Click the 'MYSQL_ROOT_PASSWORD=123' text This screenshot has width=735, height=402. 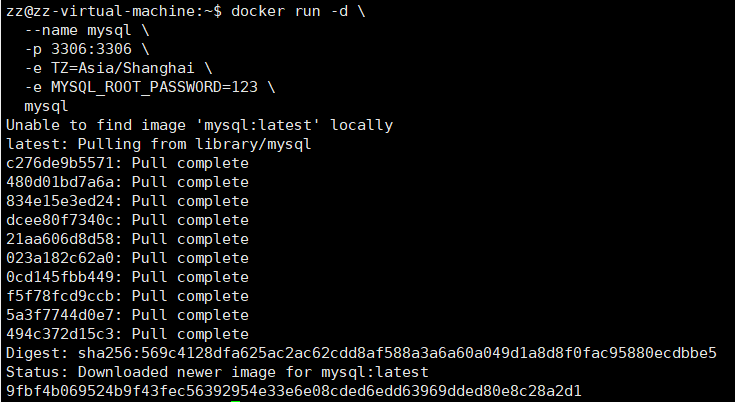154,87
